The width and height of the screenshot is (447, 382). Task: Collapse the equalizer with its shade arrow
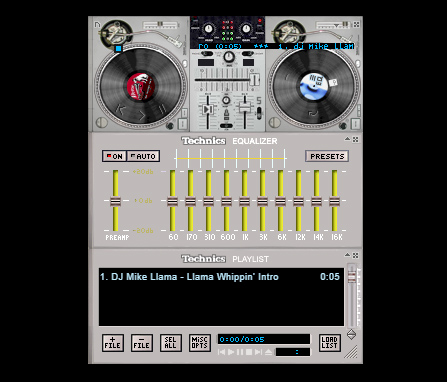click(x=347, y=139)
